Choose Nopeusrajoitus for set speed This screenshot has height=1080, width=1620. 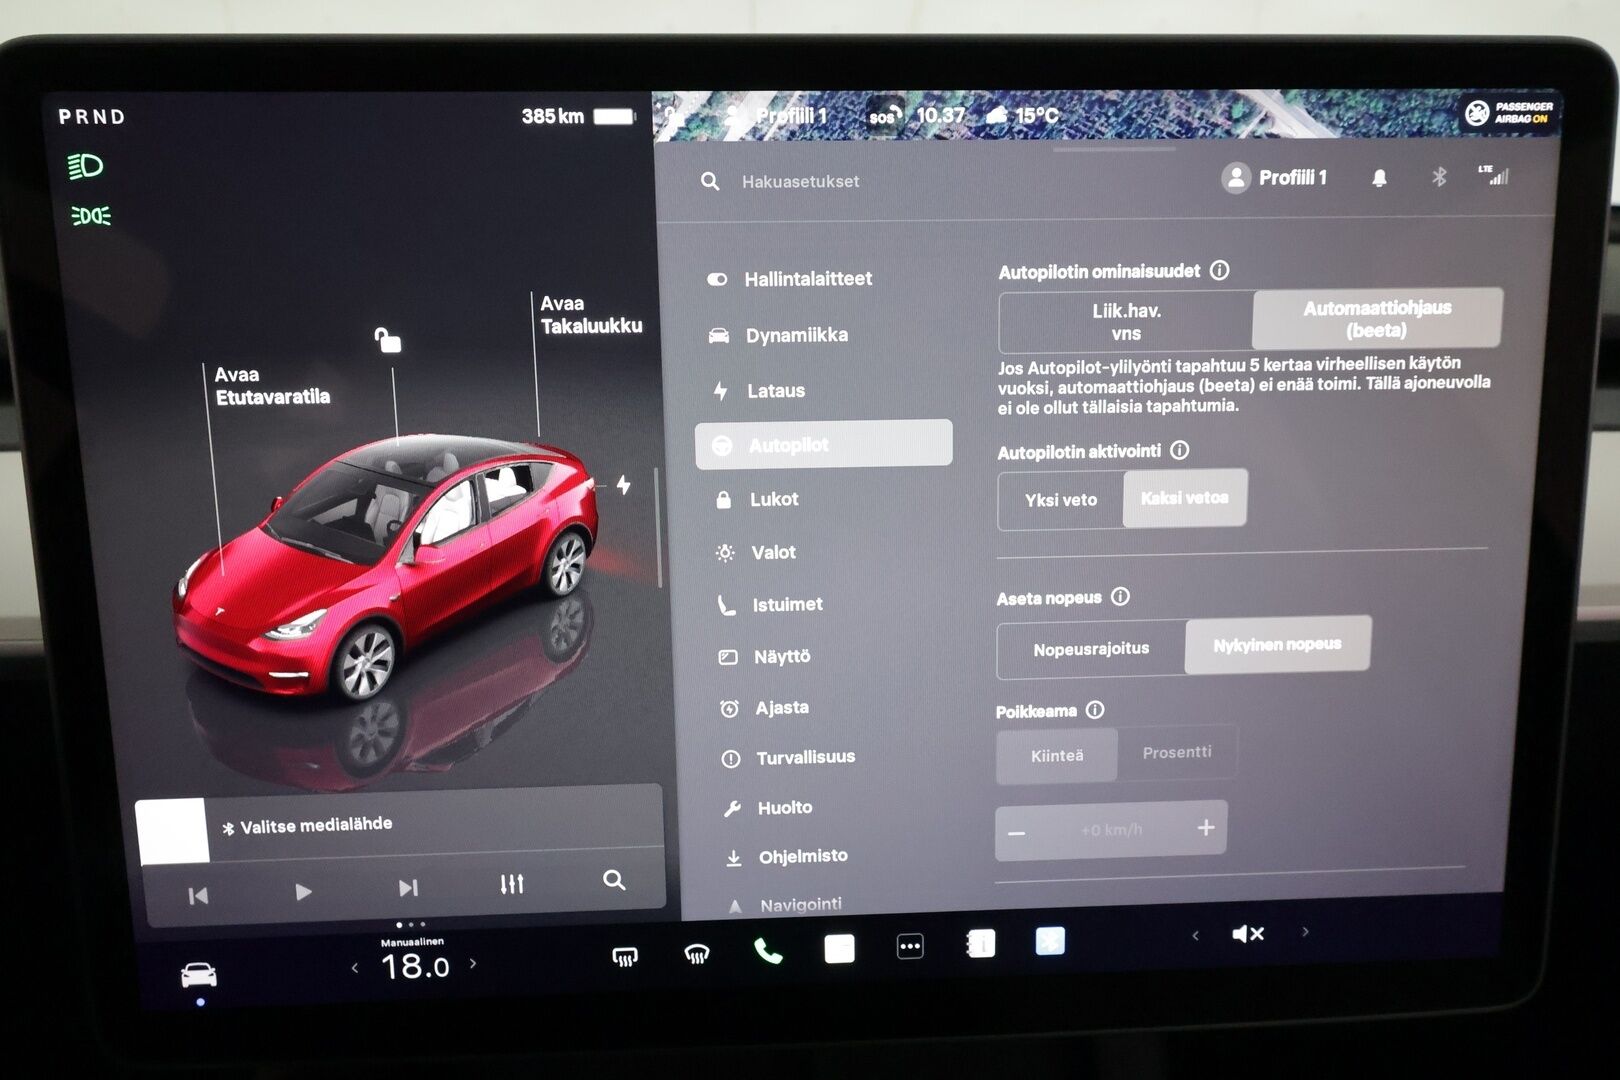click(1091, 649)
